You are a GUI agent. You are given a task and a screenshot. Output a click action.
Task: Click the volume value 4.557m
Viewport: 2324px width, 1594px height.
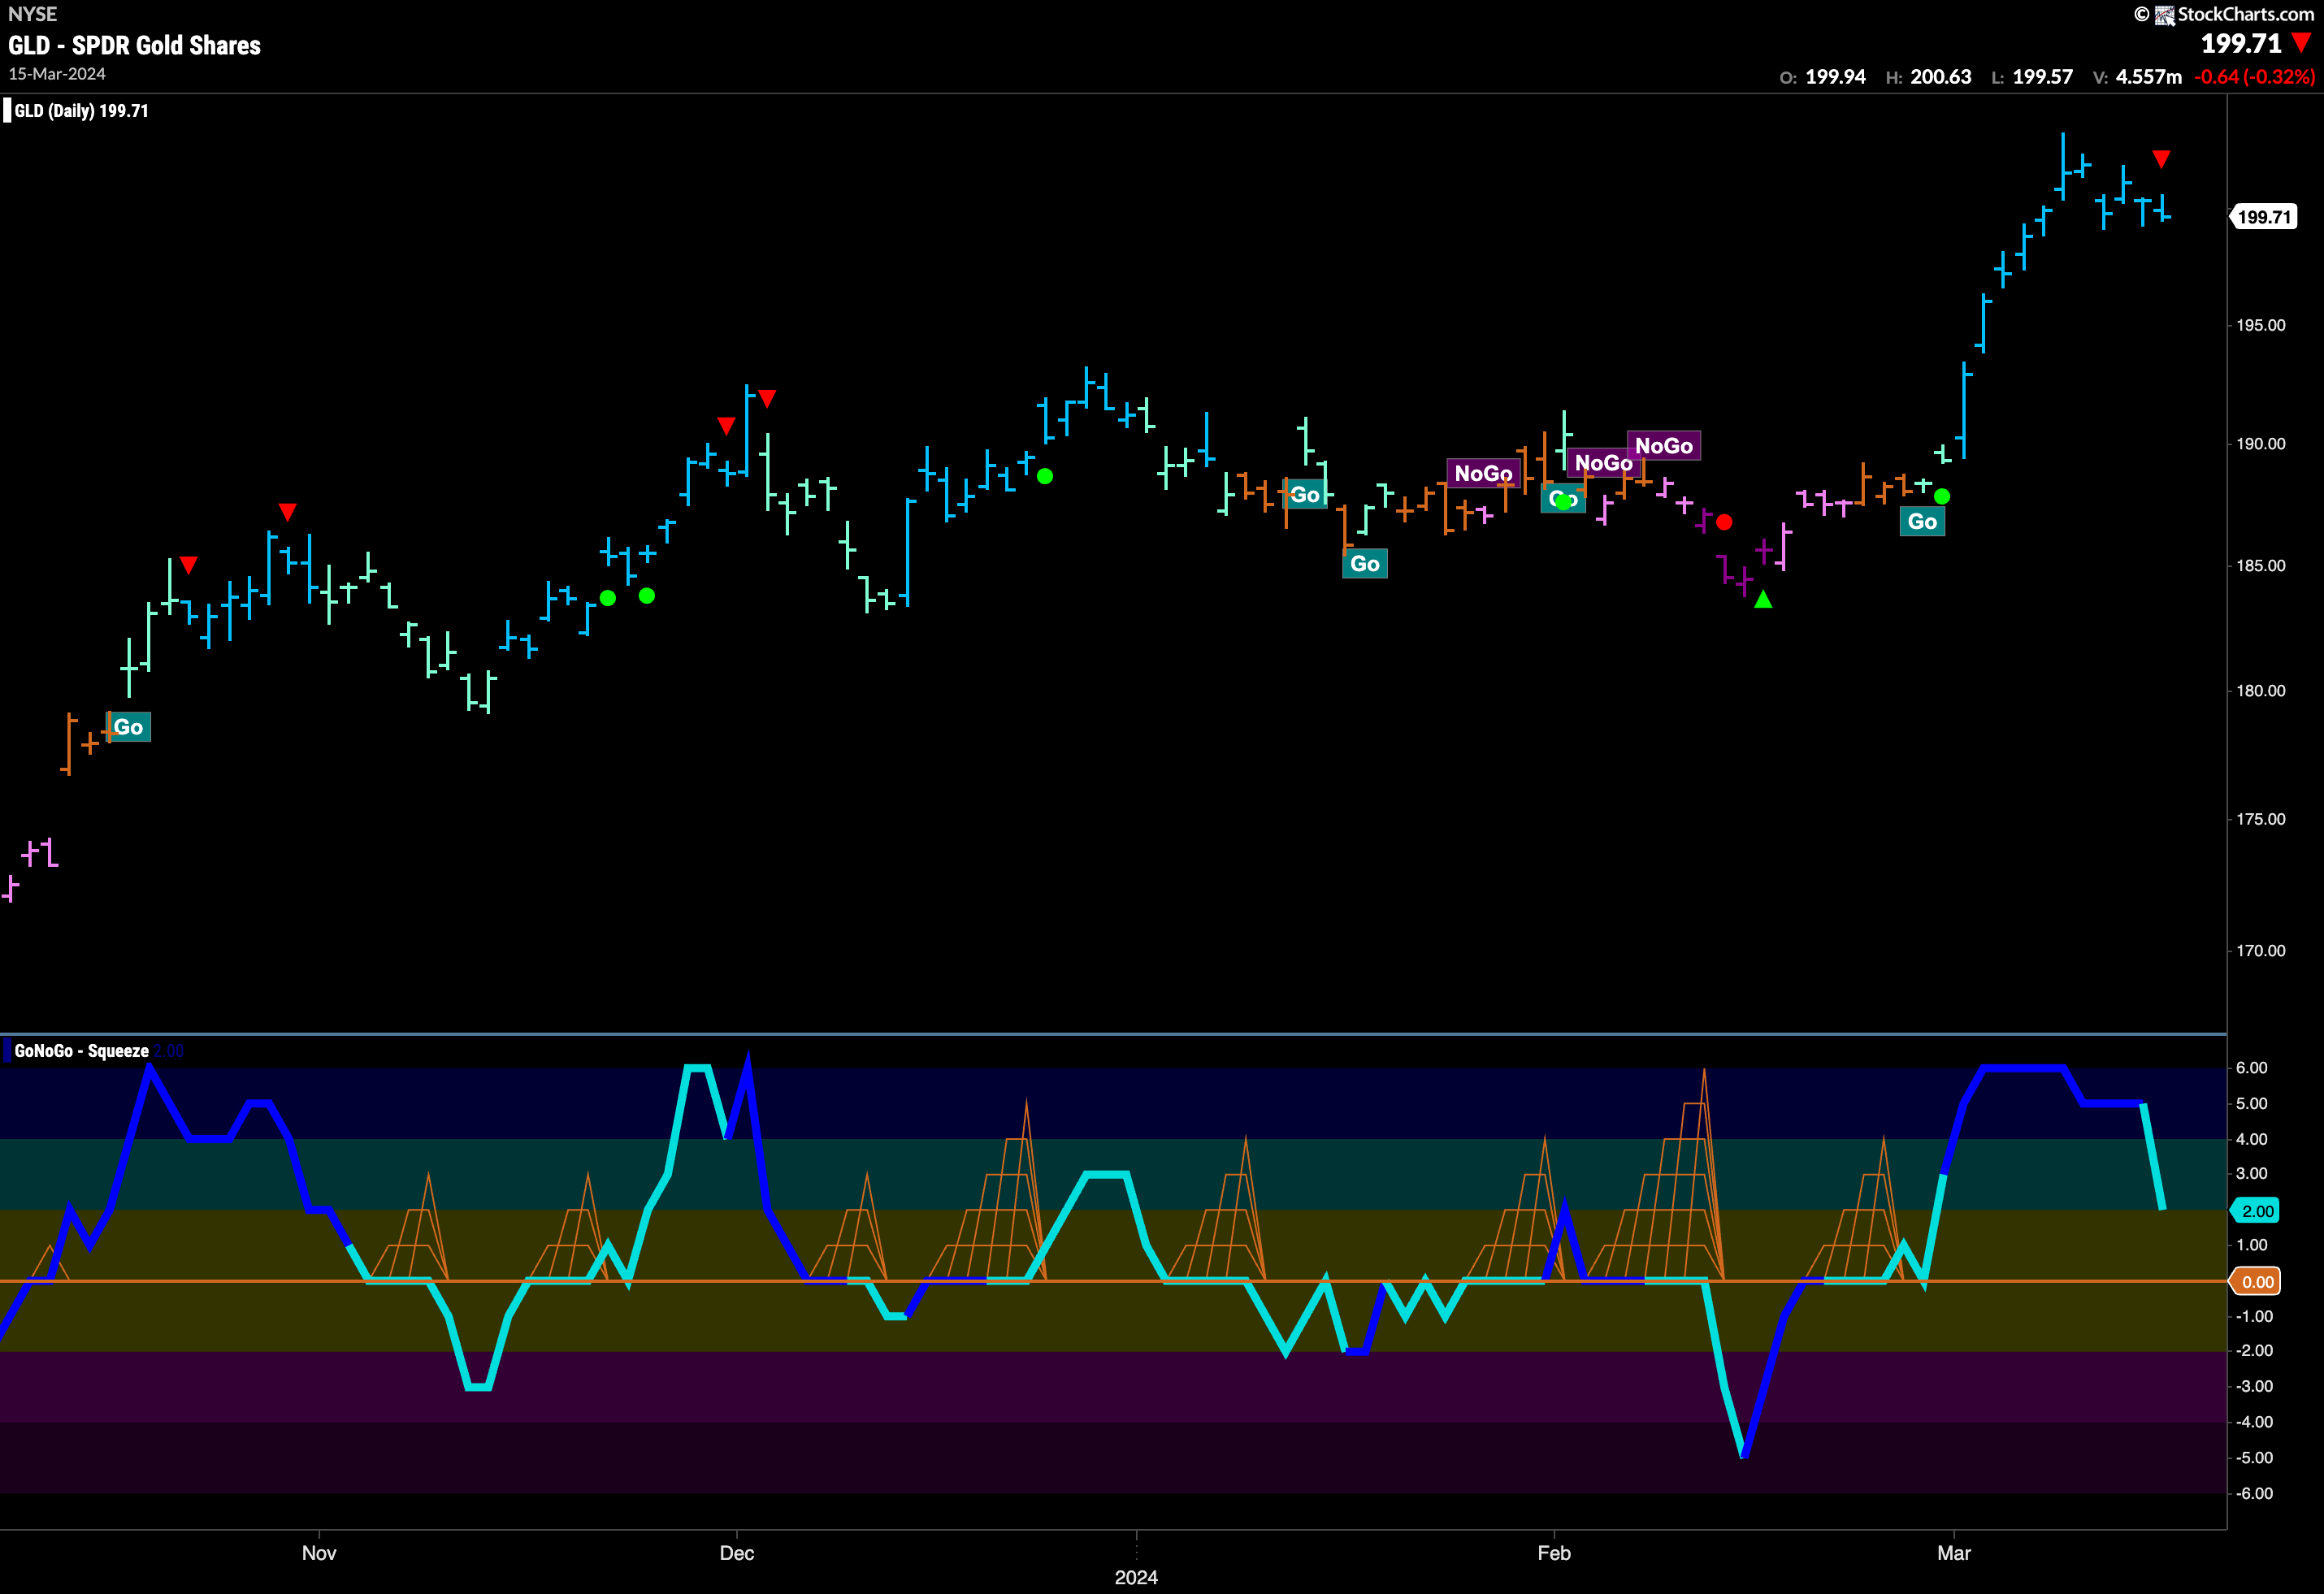[2148, 77]
